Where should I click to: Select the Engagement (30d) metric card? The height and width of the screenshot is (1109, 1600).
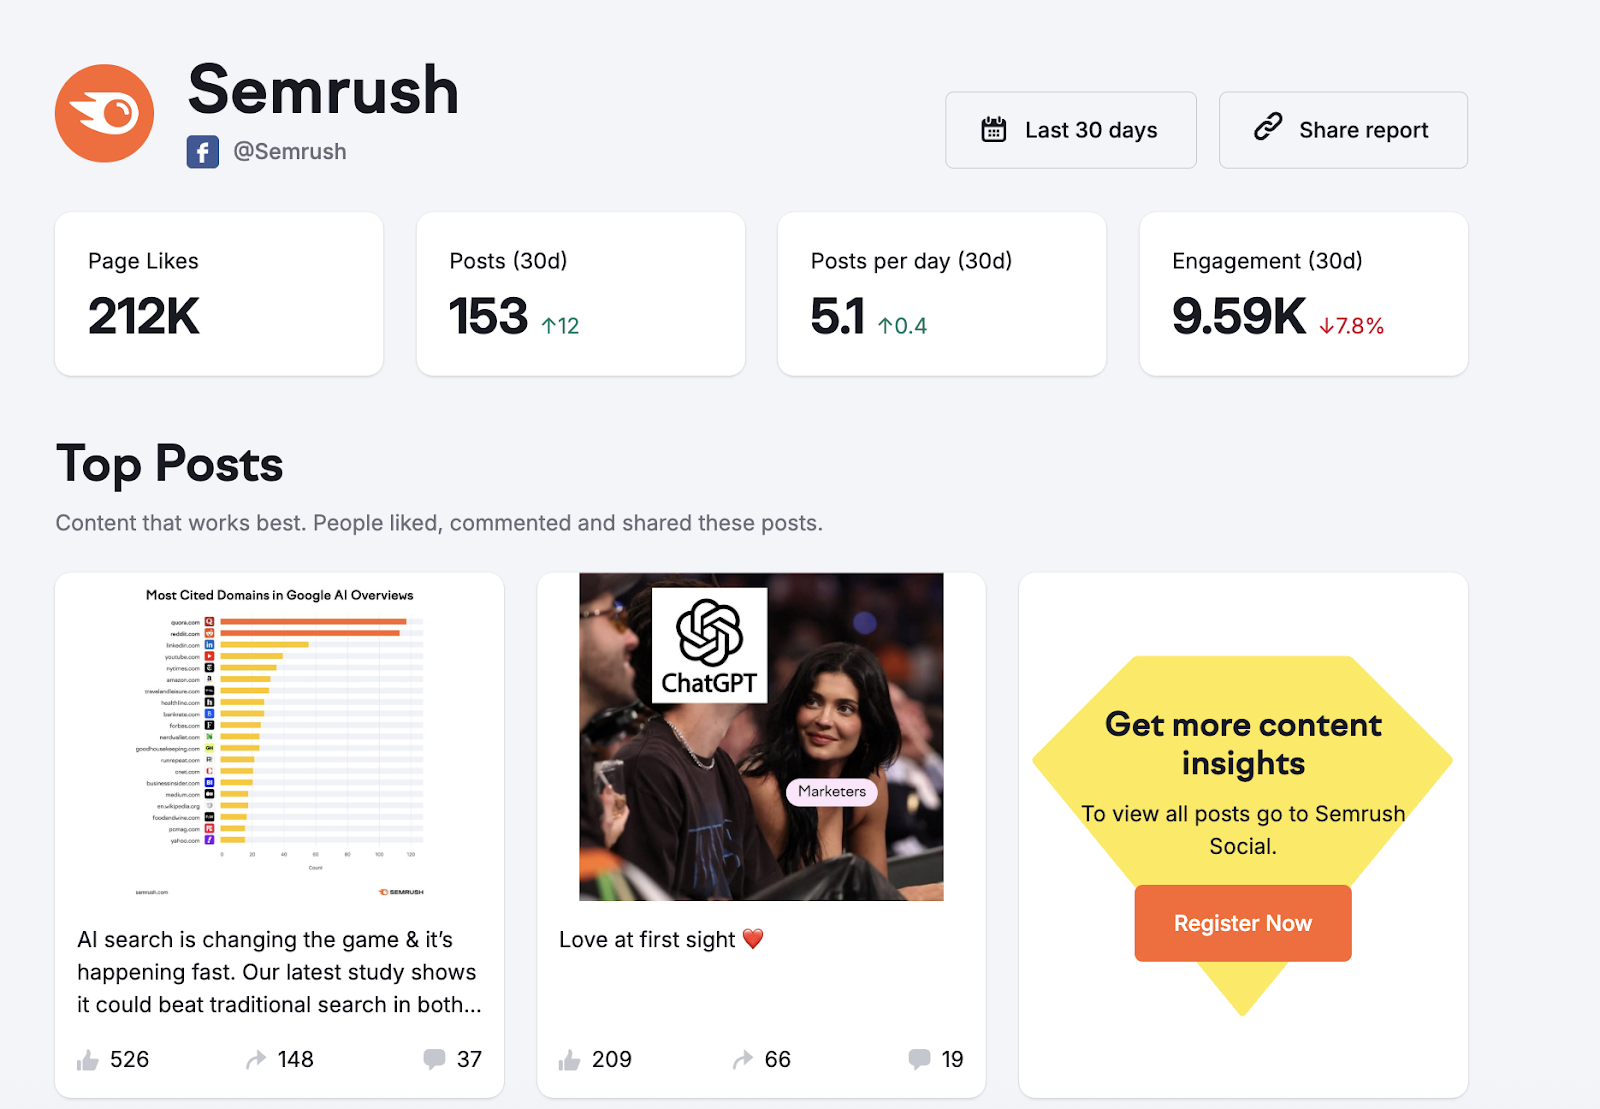(1303, 294)
